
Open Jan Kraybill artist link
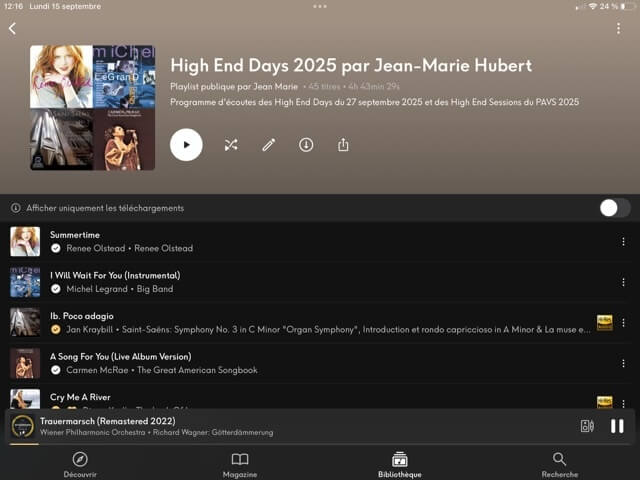[x=89, y=329]
